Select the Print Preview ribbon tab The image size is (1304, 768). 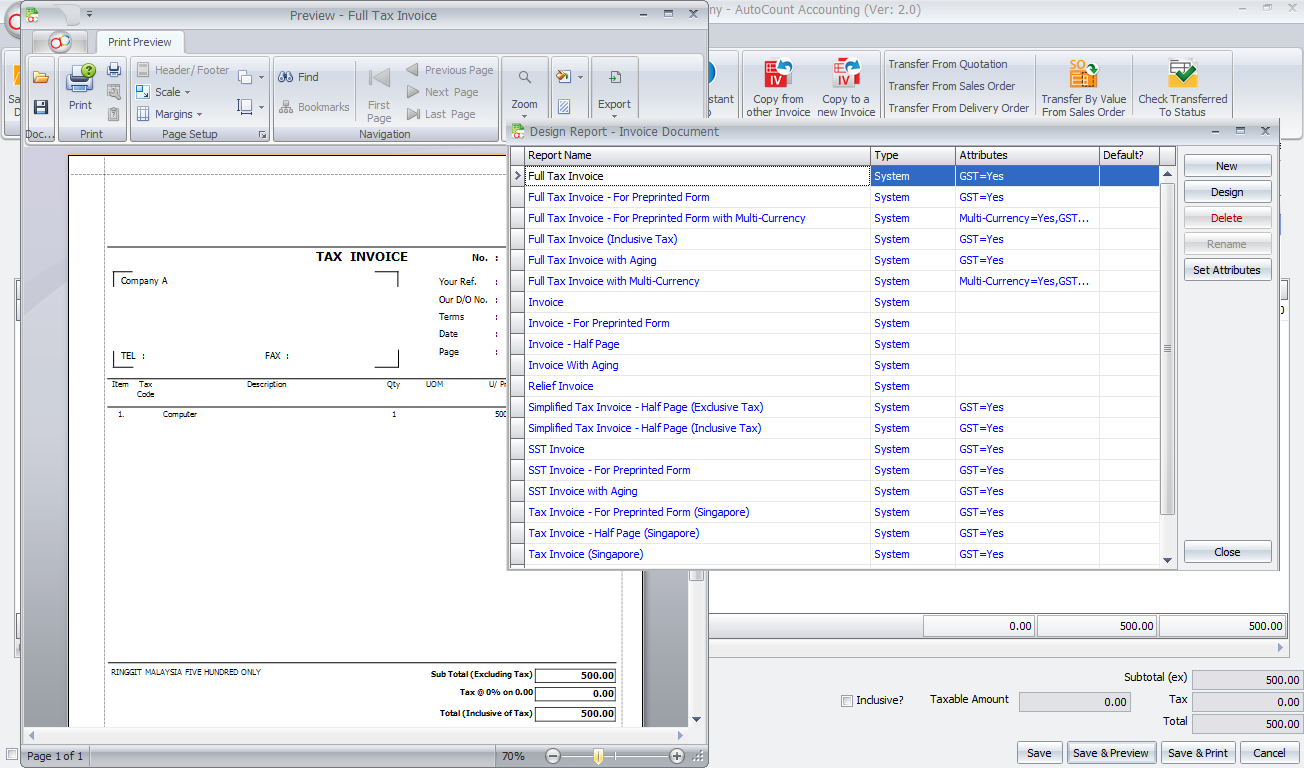(140, 42)
